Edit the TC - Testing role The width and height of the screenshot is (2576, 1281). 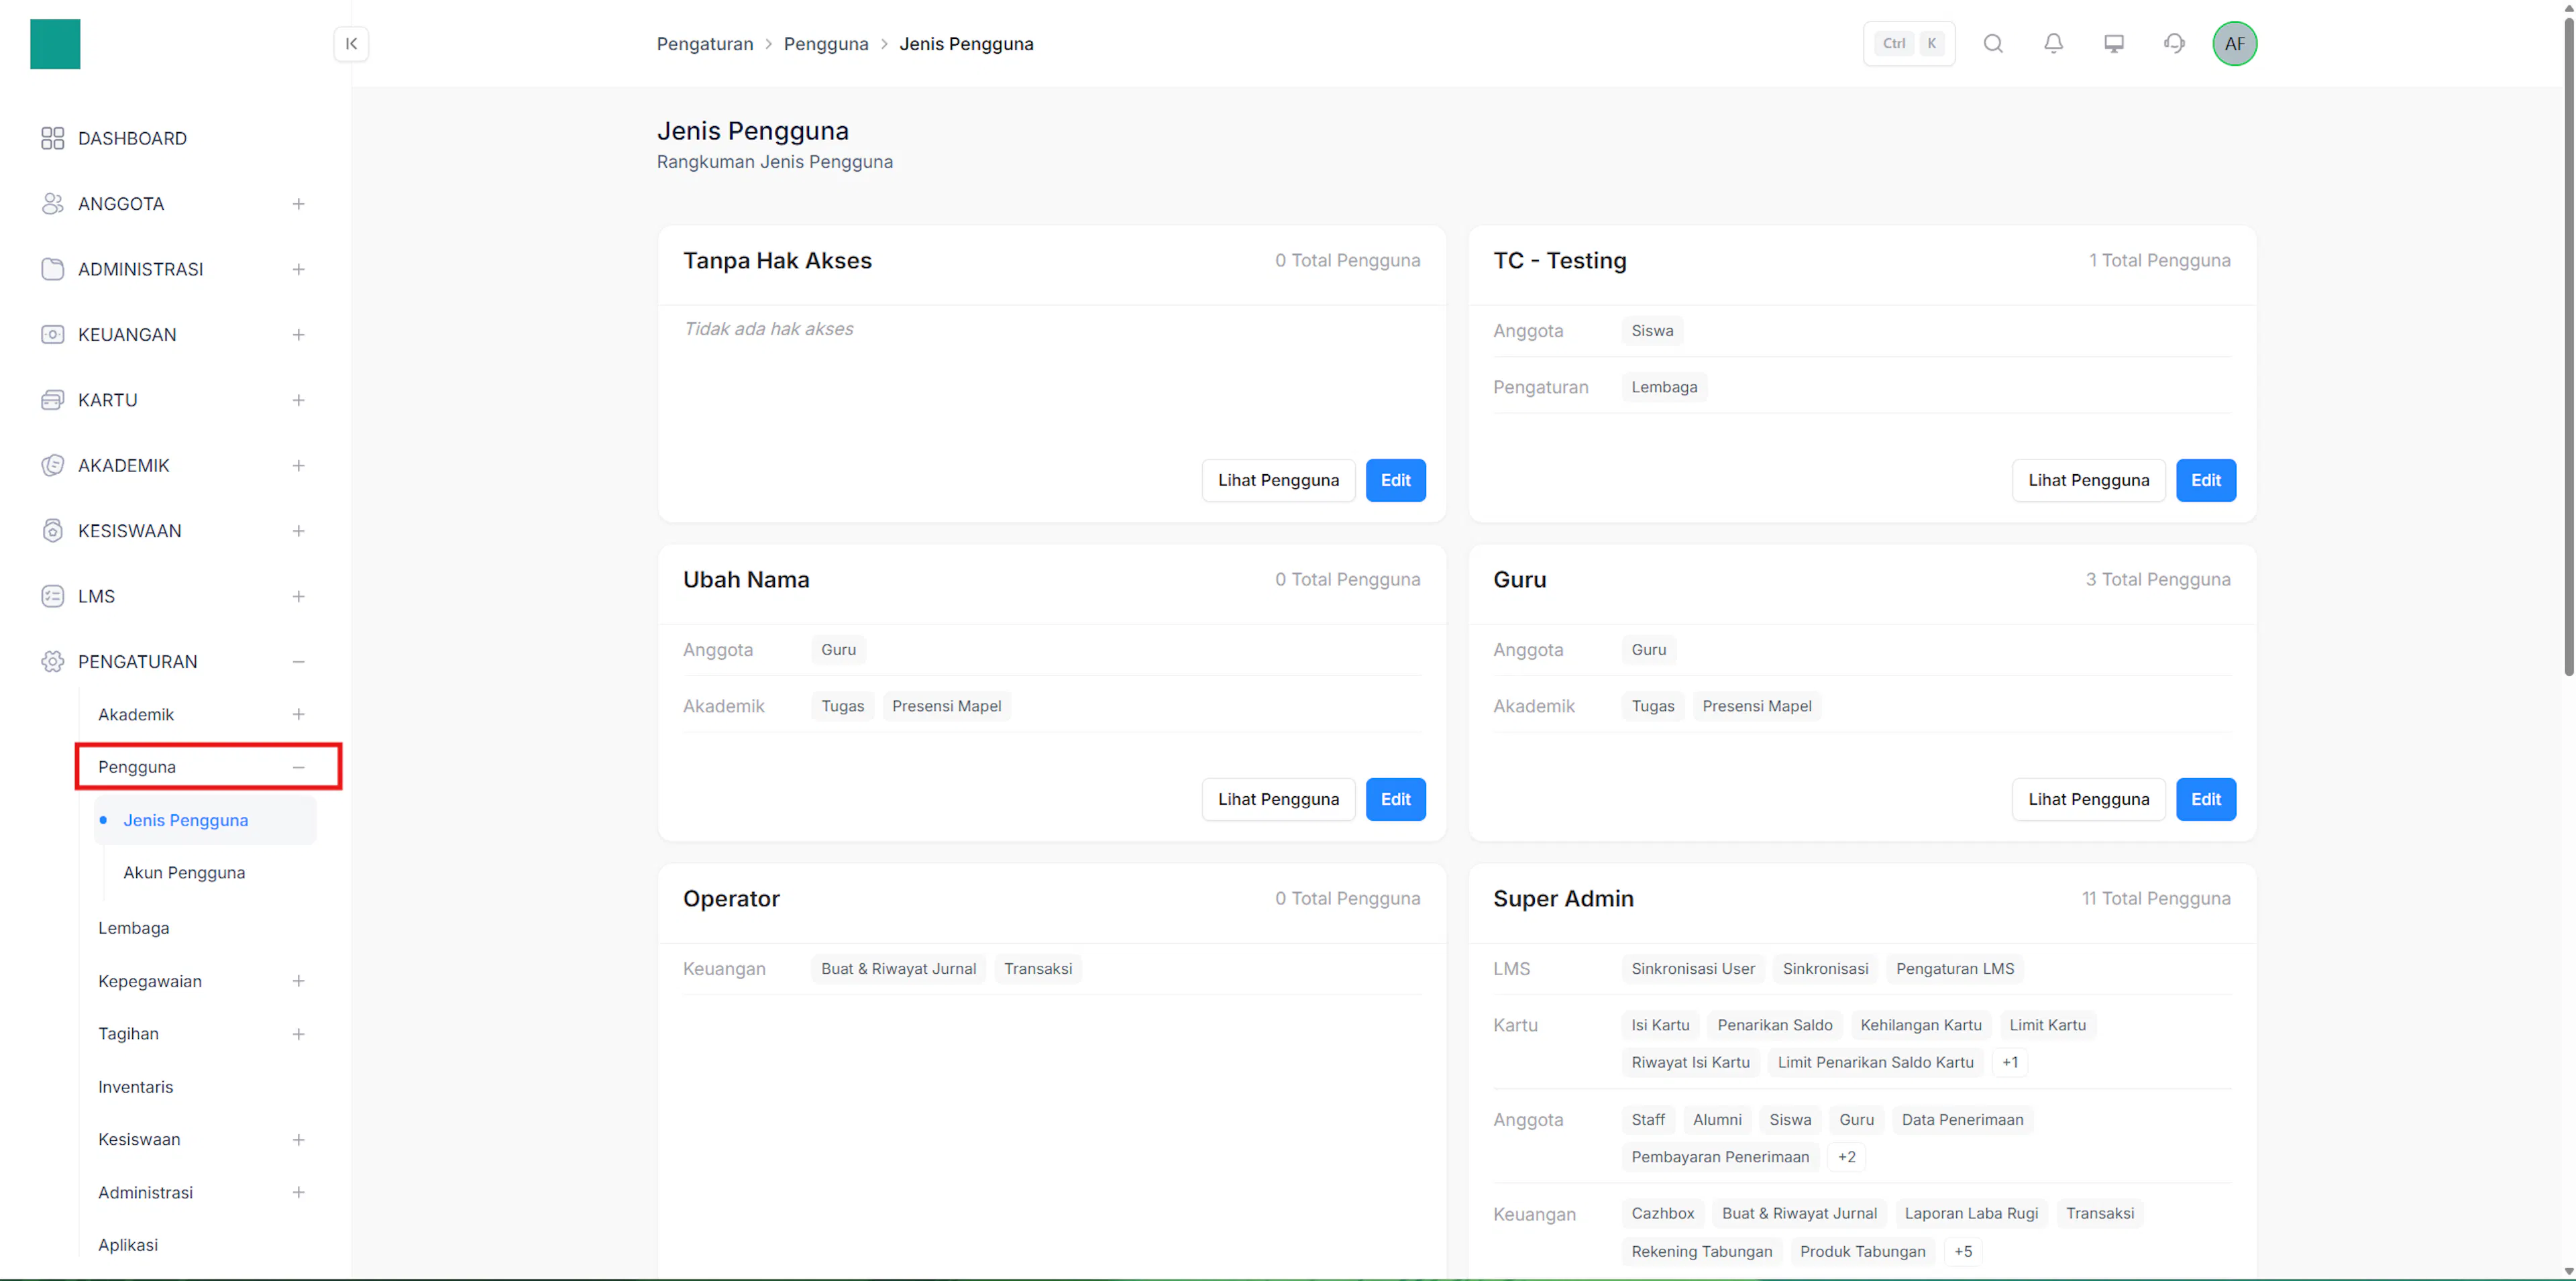pyautogui.click(x=2206, y=480)
